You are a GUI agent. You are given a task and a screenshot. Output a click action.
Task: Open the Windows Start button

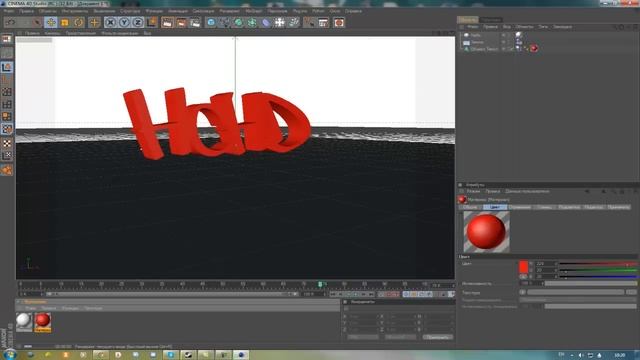pyautogui.click(x=10, y=355)
